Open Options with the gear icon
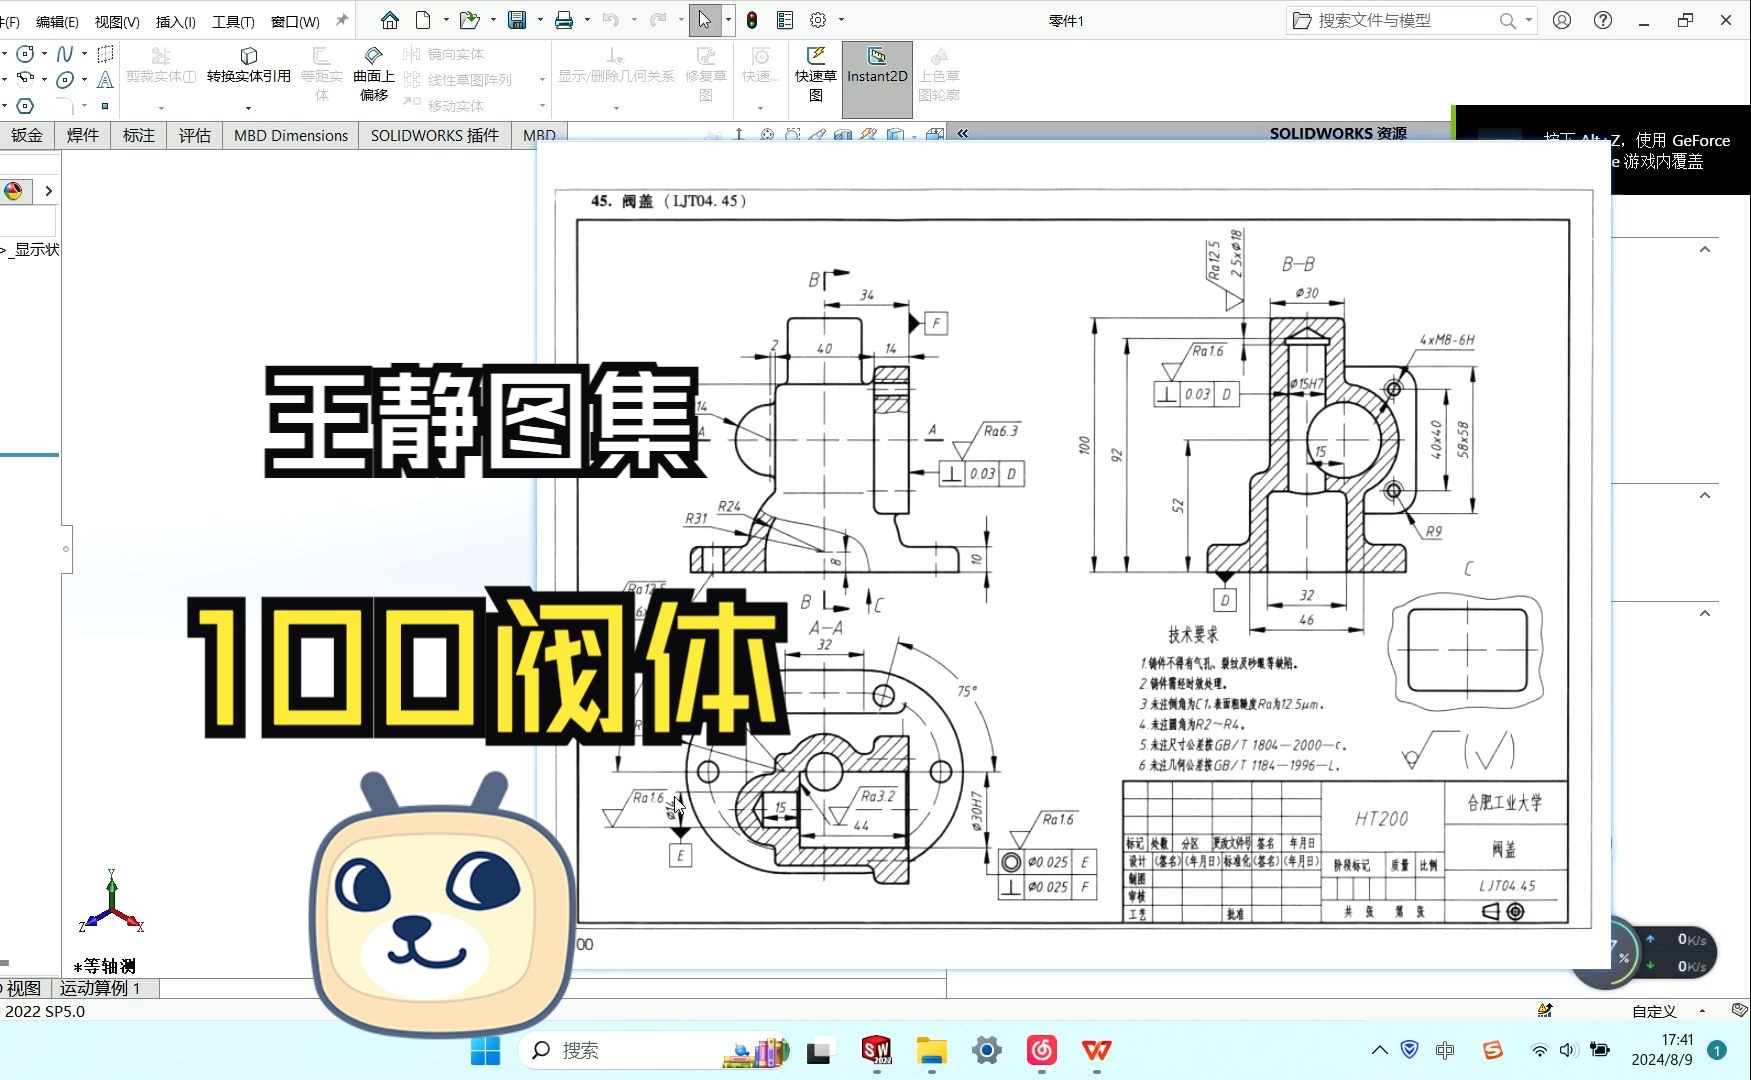This screenshot has width=1751, height=1080. [818, 20]
